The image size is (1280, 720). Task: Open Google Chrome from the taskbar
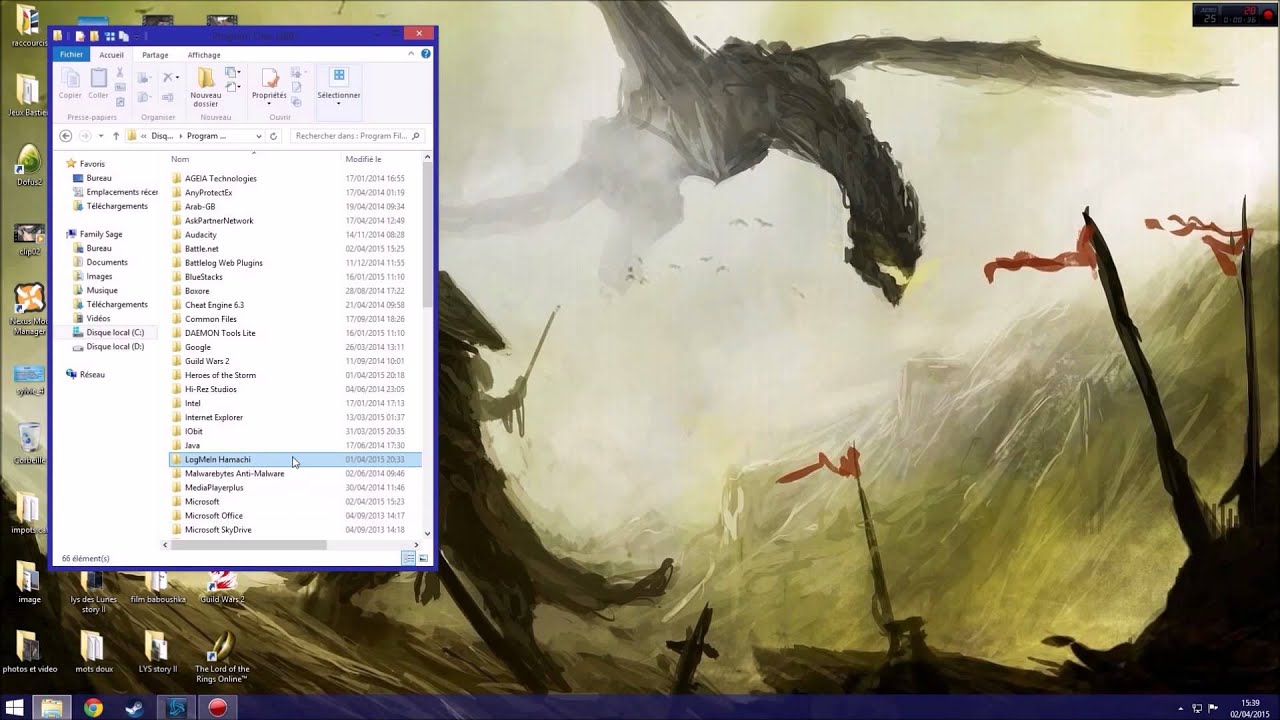pos(93,708)
